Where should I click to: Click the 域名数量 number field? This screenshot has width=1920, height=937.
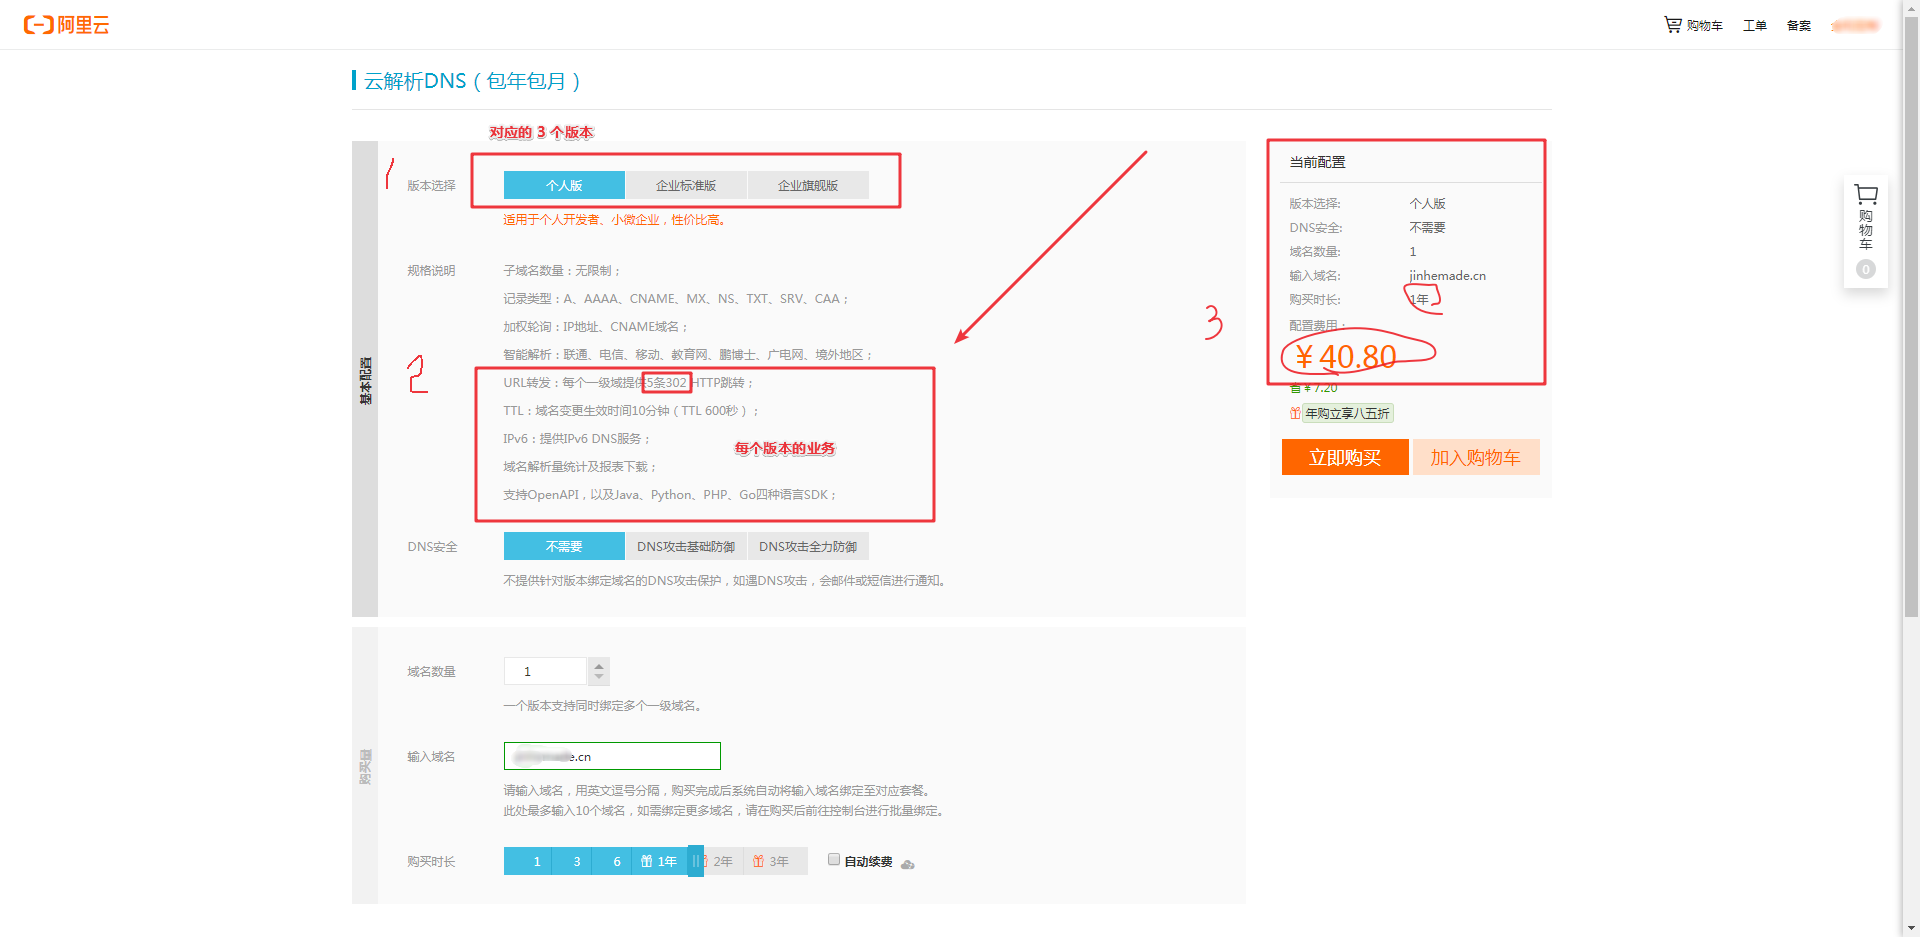[x=545, y=671]
